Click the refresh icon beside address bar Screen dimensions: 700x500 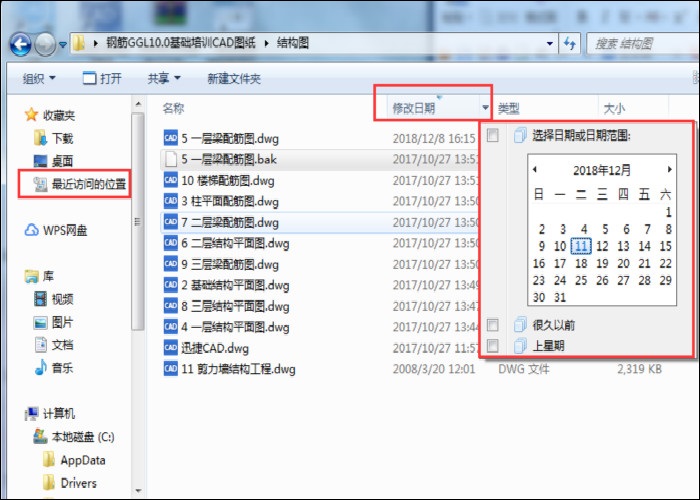[569, 44]
